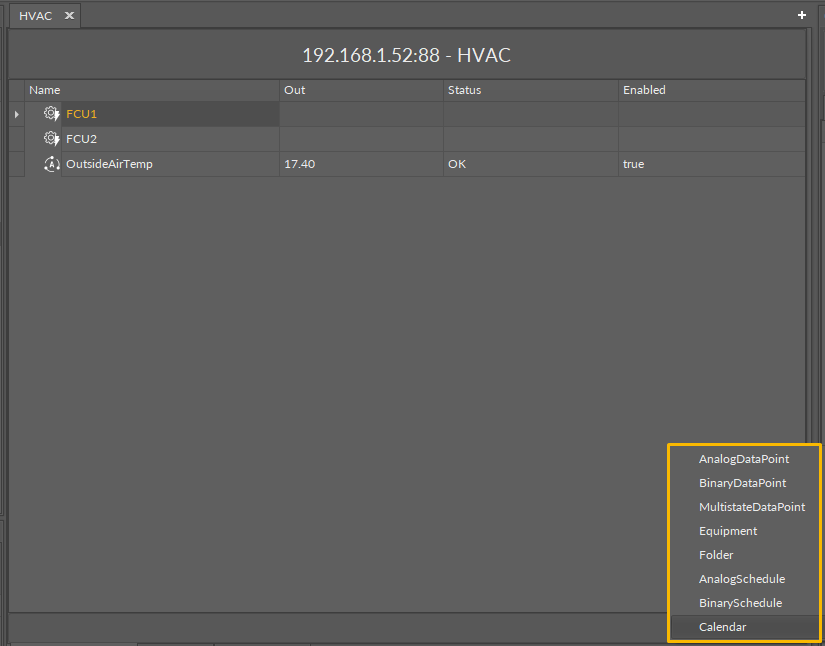Select the OutsideAirTemp Out value 17.40
Screen dimensions: 825x646
300,164
